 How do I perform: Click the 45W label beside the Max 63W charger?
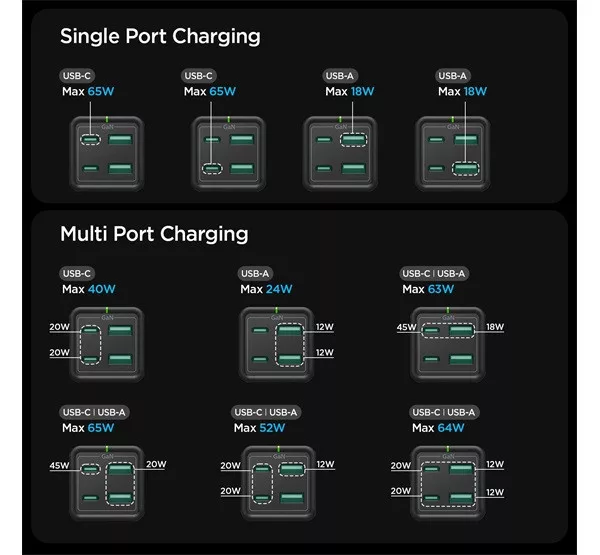point(406,327)
